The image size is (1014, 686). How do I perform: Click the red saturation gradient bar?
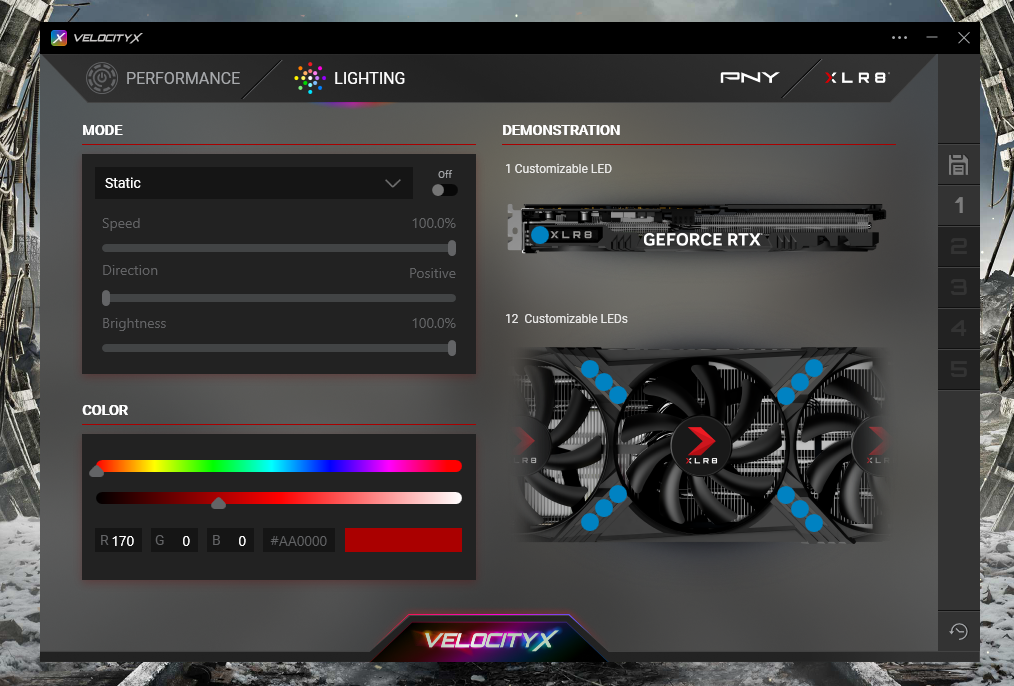tap(279, 498)
